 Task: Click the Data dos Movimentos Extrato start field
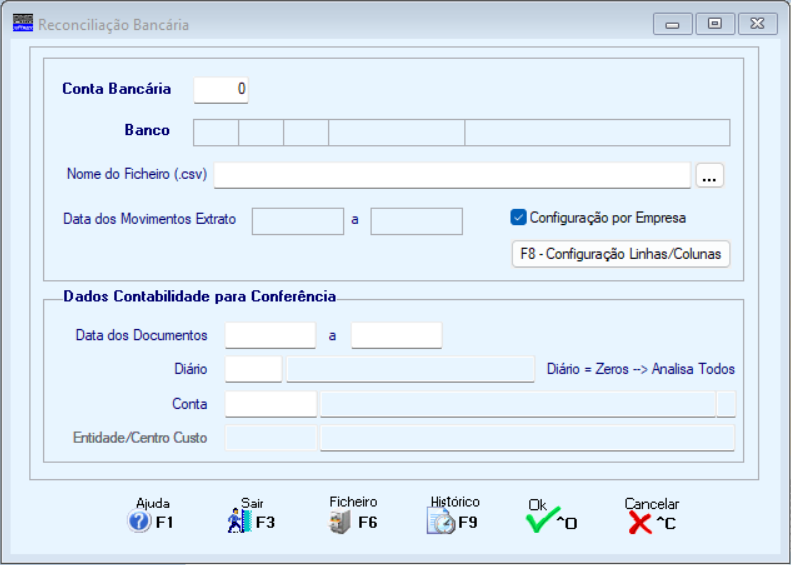coord(298,221)
